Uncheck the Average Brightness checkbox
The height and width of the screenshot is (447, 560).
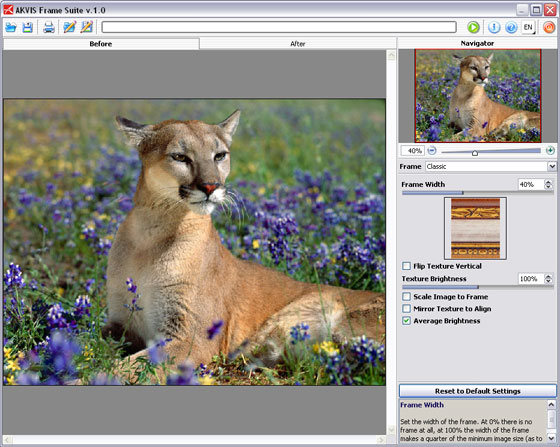click(x=406, y=321)
